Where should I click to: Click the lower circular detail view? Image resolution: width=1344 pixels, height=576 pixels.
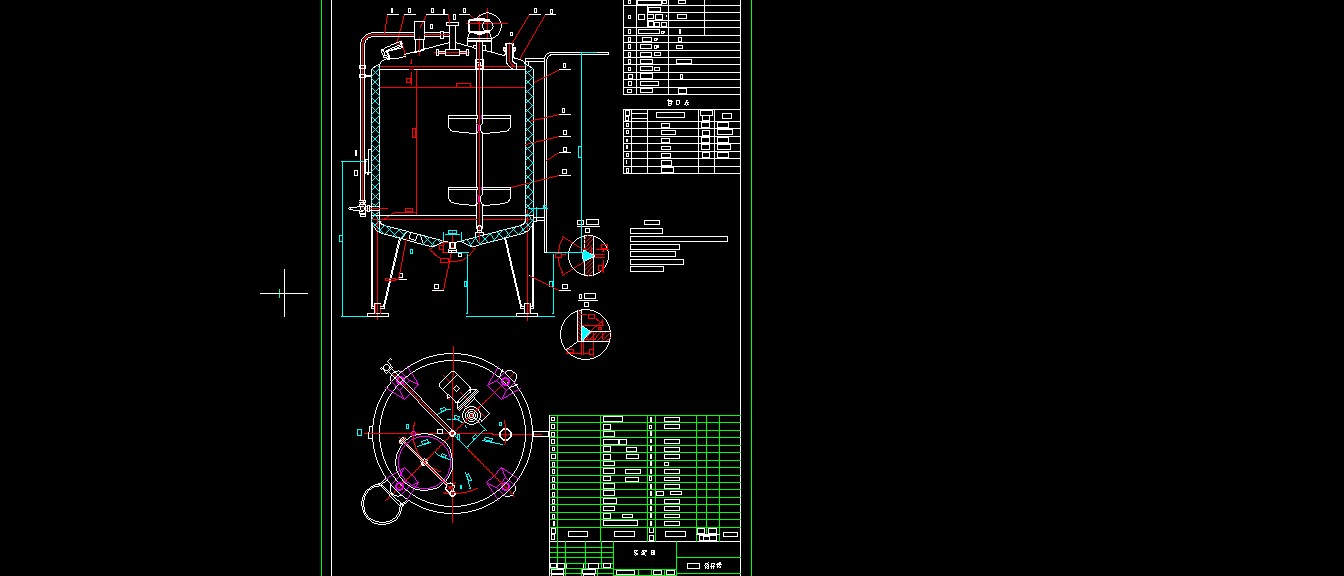pyautogui.click(x=585, y=334)
